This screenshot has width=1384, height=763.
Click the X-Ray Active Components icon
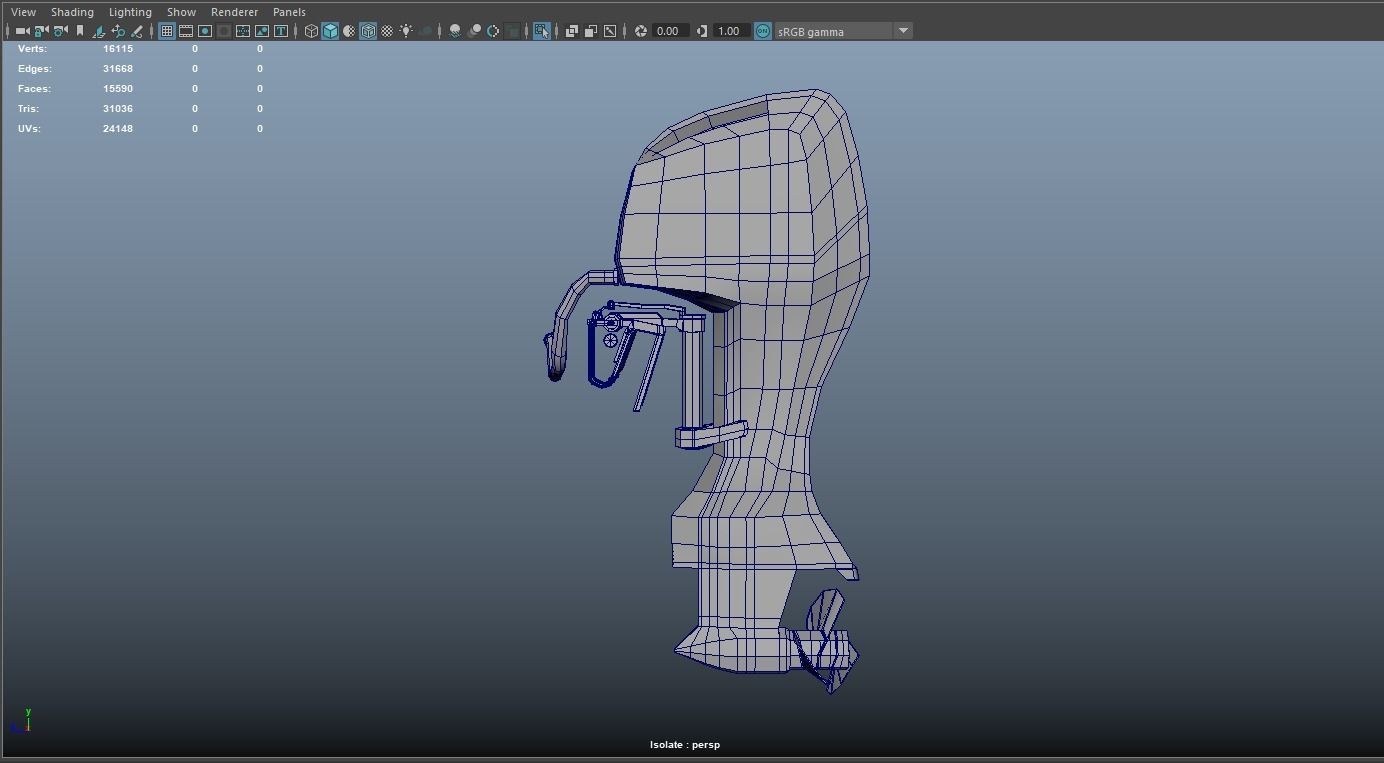pos(591,31)
